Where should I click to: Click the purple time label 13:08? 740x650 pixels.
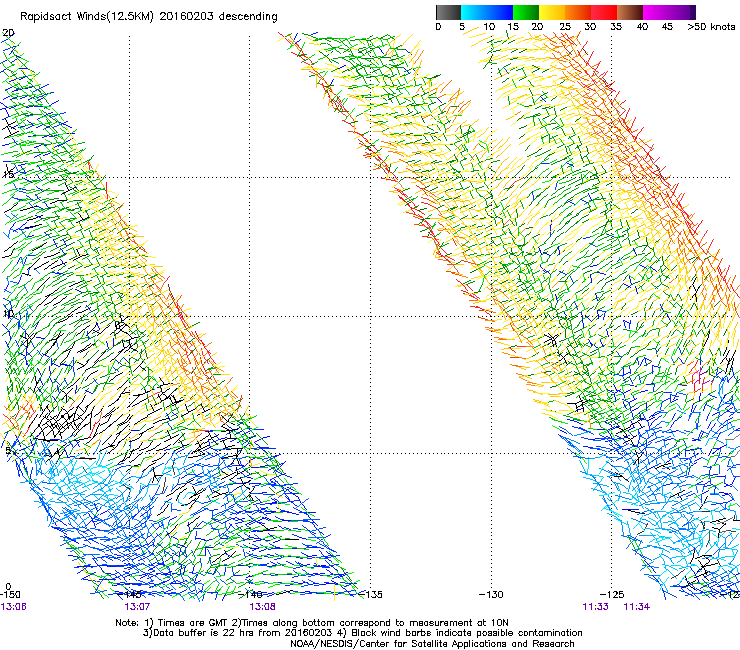262,607
